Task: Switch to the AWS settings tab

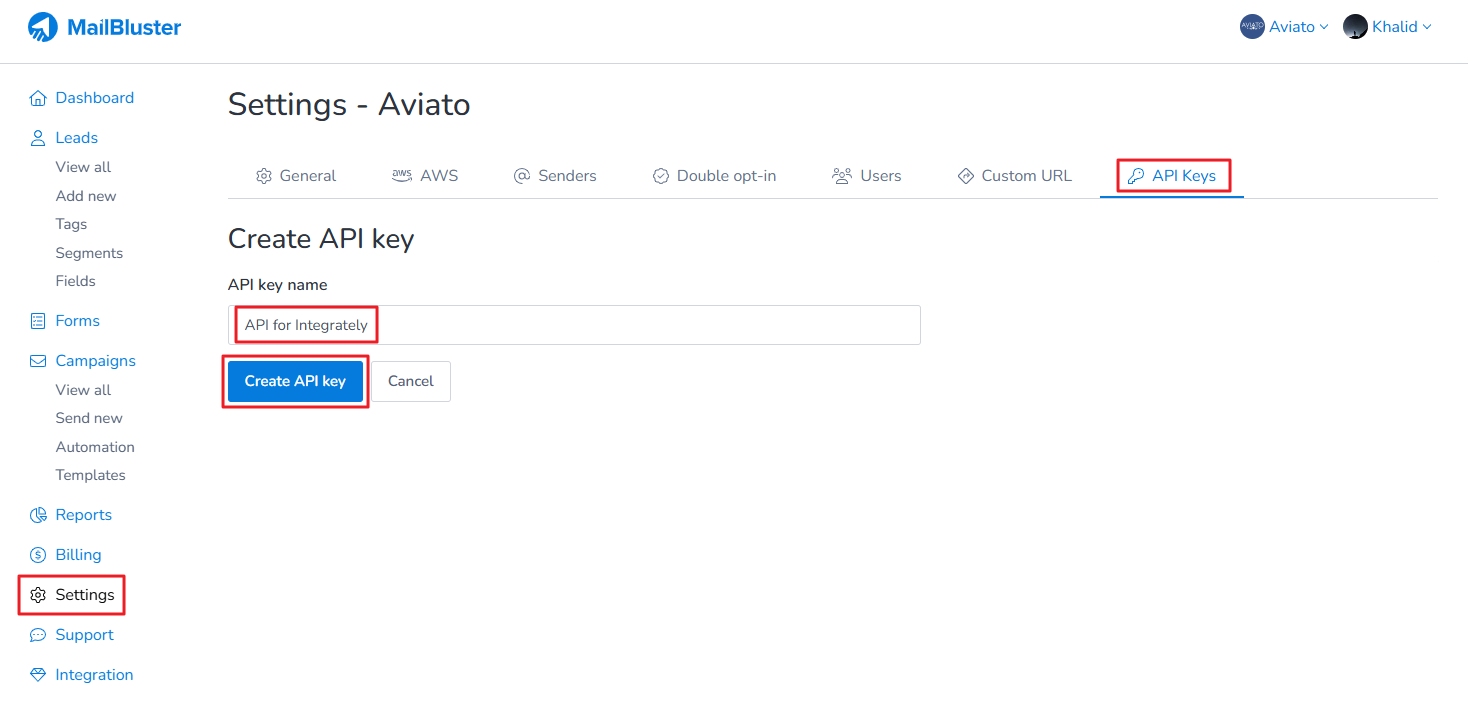Action: (x=425, y=176)
